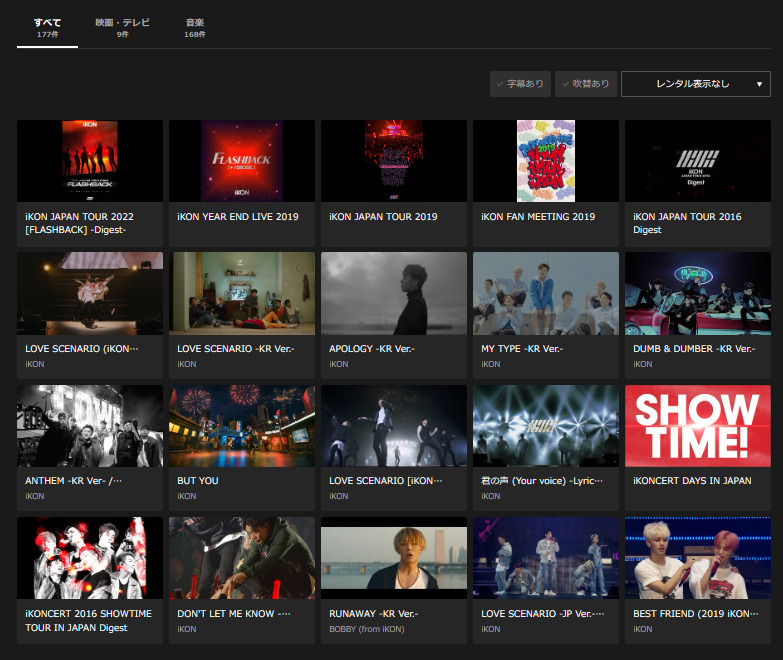Select the BUT YOU video thumbnail
Viewport: 783px width, 660px height.
242,425
